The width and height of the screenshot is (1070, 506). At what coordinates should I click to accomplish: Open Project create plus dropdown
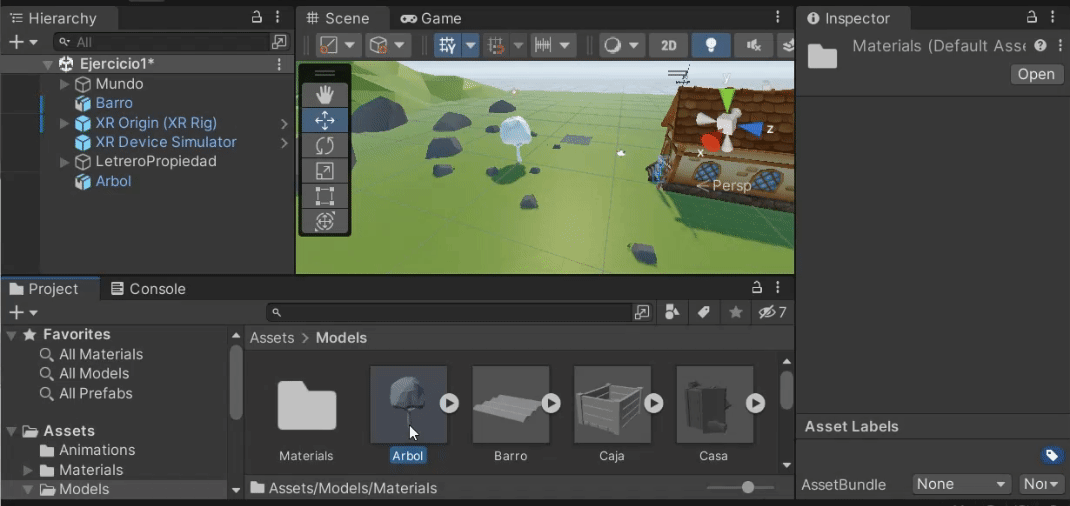tap(23, 312)
